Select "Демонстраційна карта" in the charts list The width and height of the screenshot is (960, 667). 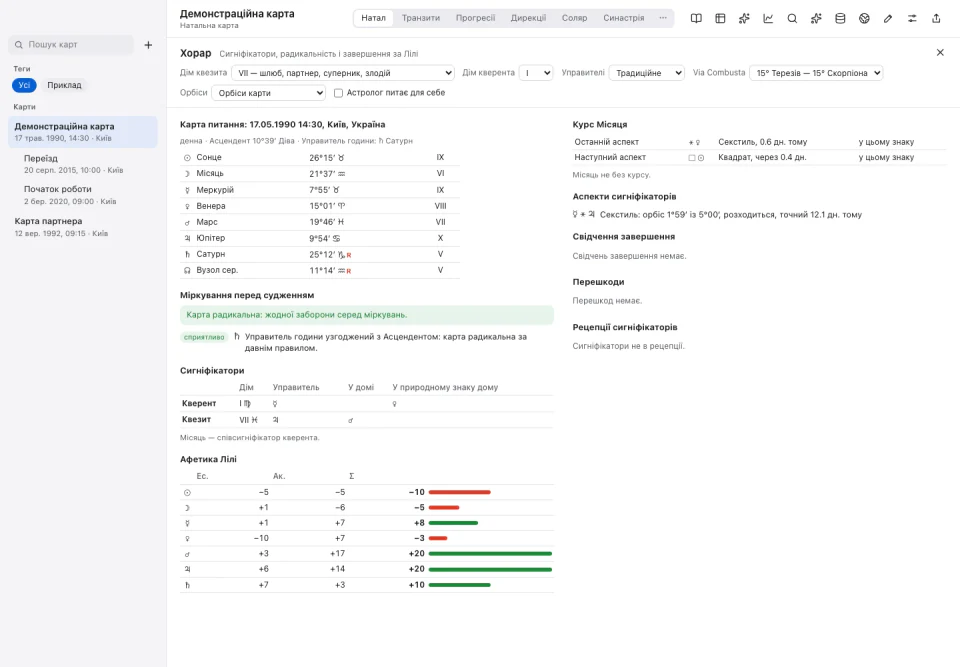click(83, 132)
